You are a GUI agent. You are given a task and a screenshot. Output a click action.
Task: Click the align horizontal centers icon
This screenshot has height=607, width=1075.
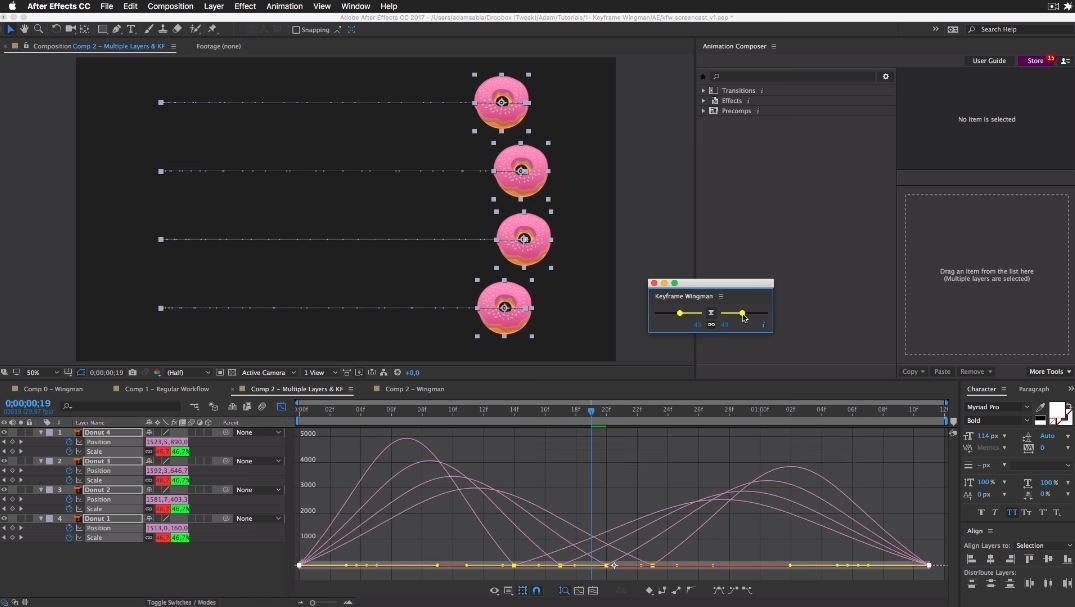[x=990, y=560]
